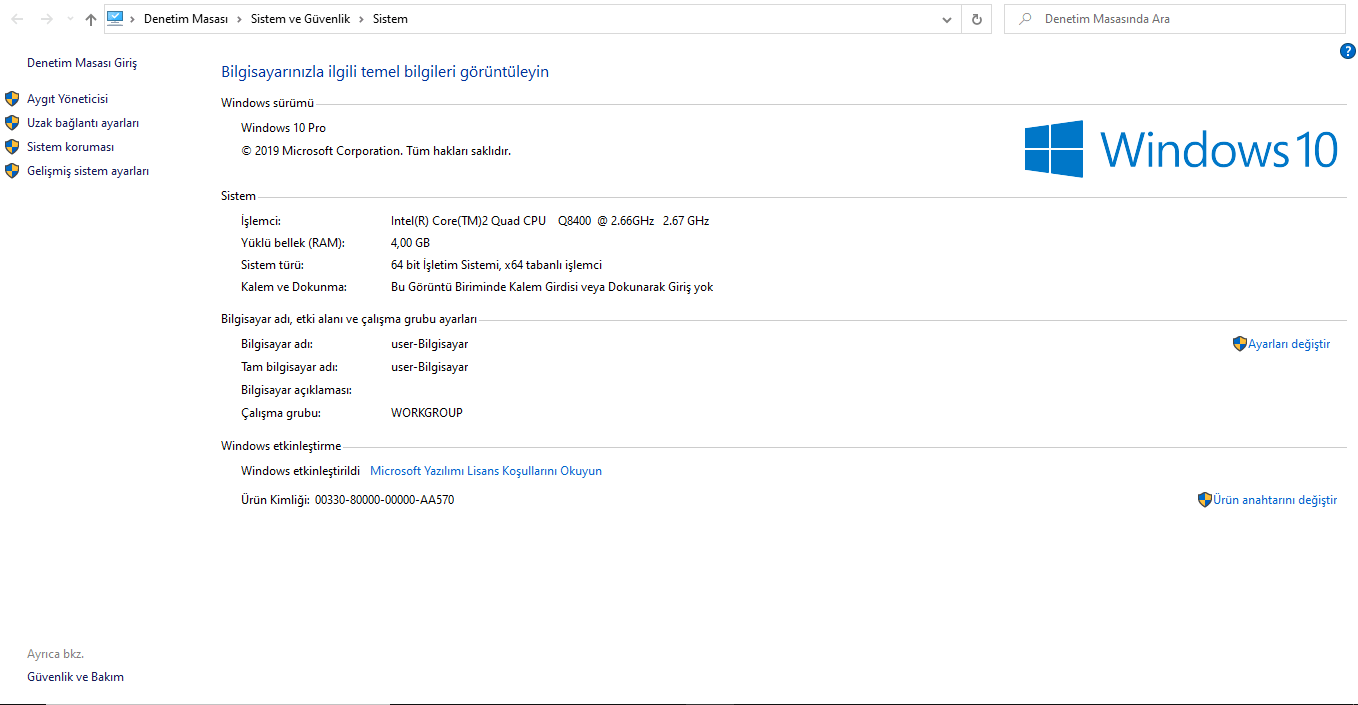Screen dimensions: 1358x705
Task: Expand chevron after Denetim Masası breadcrumb
Action: point(239,19)
